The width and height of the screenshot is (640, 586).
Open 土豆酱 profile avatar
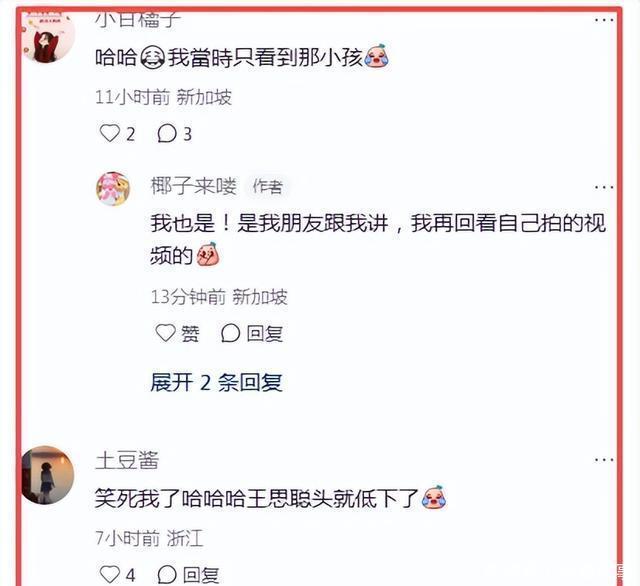48,475
